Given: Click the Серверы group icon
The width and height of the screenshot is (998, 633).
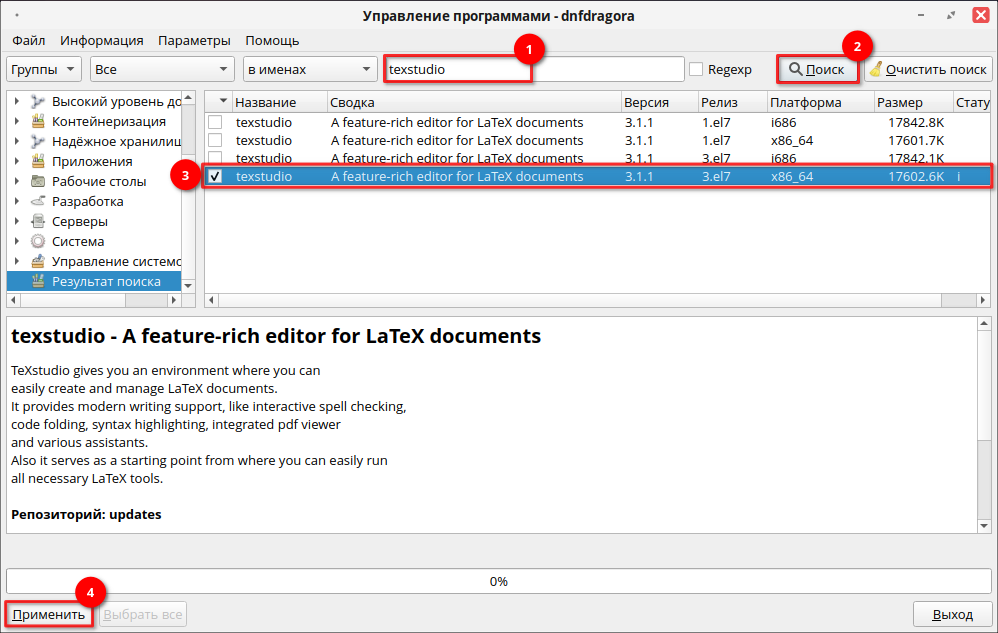Looking at the screenshot, I should (x=38, y=221).
